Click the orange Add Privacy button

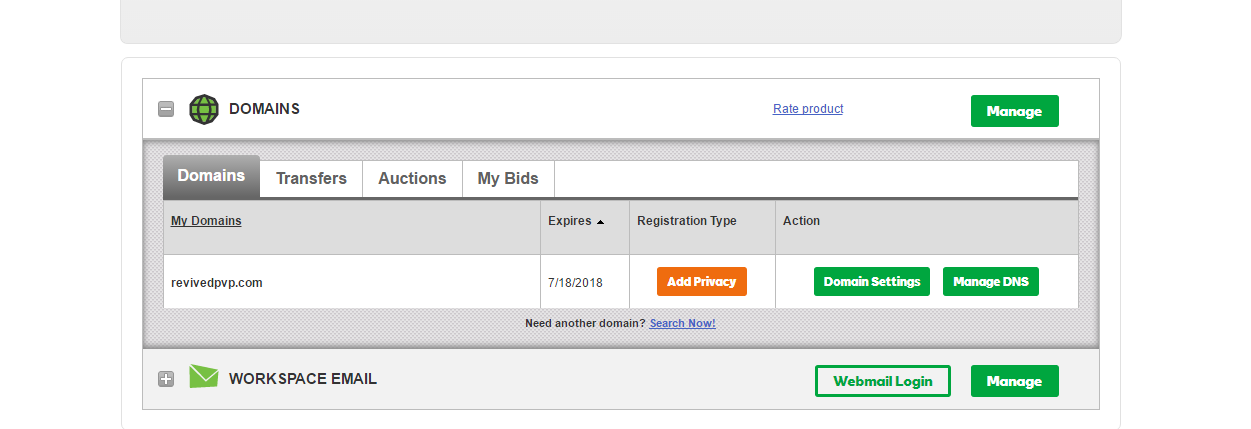pos(702,282)
